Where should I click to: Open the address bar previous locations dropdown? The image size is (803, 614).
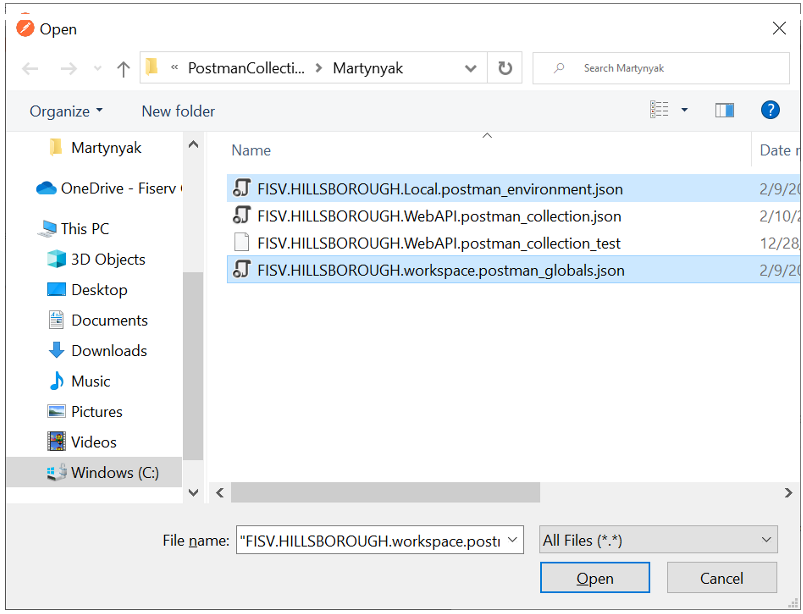tap(470, 68)
